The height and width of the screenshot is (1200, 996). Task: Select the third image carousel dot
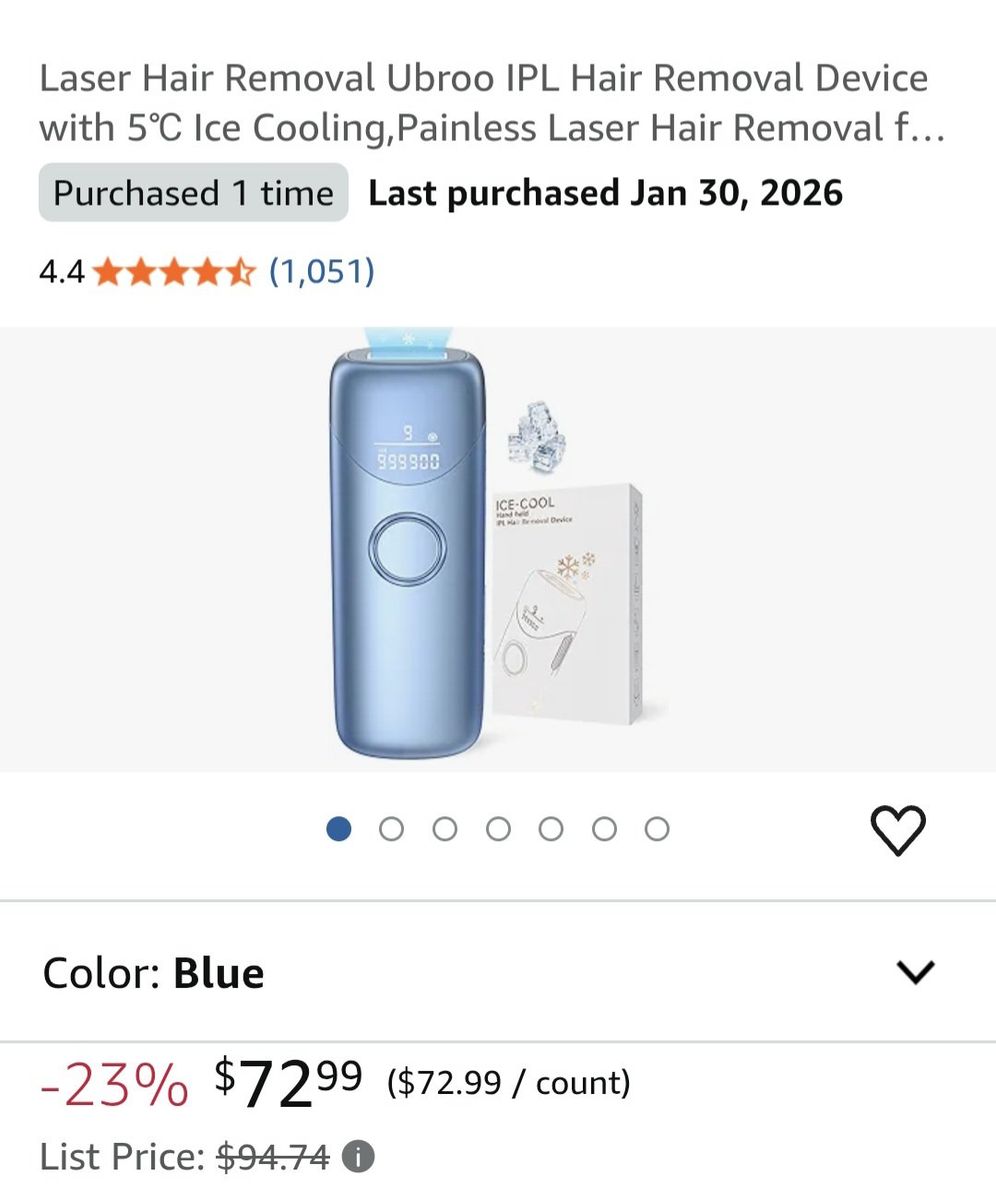445,829
